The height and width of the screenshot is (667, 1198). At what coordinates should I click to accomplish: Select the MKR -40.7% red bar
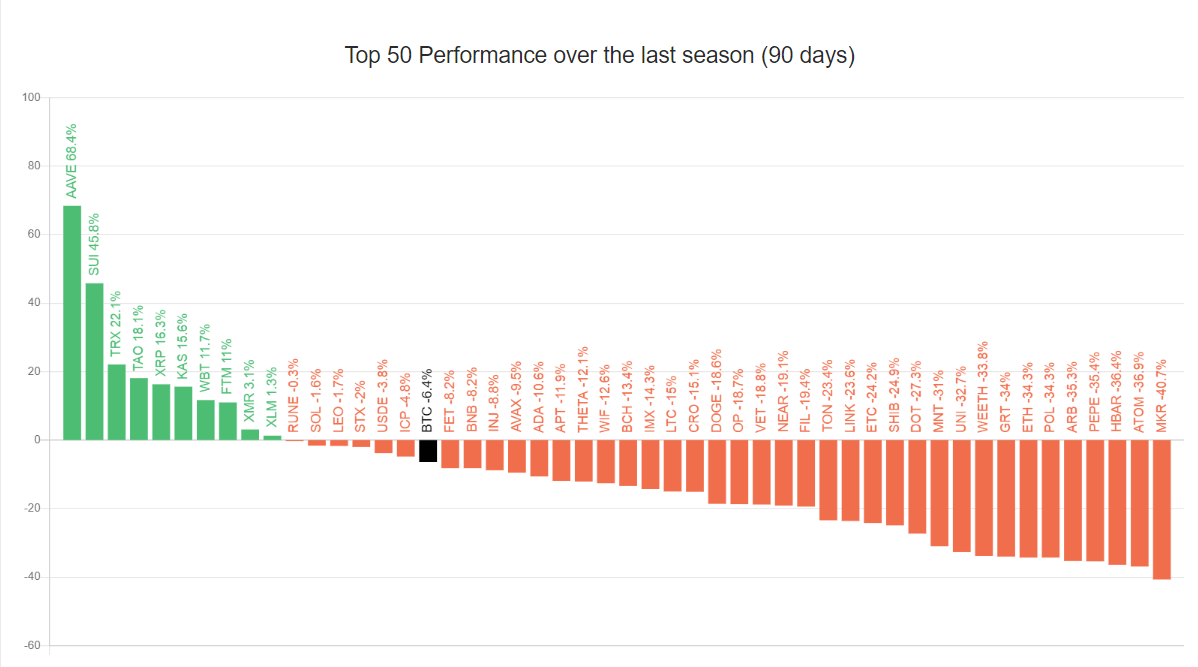(1161, 509)
